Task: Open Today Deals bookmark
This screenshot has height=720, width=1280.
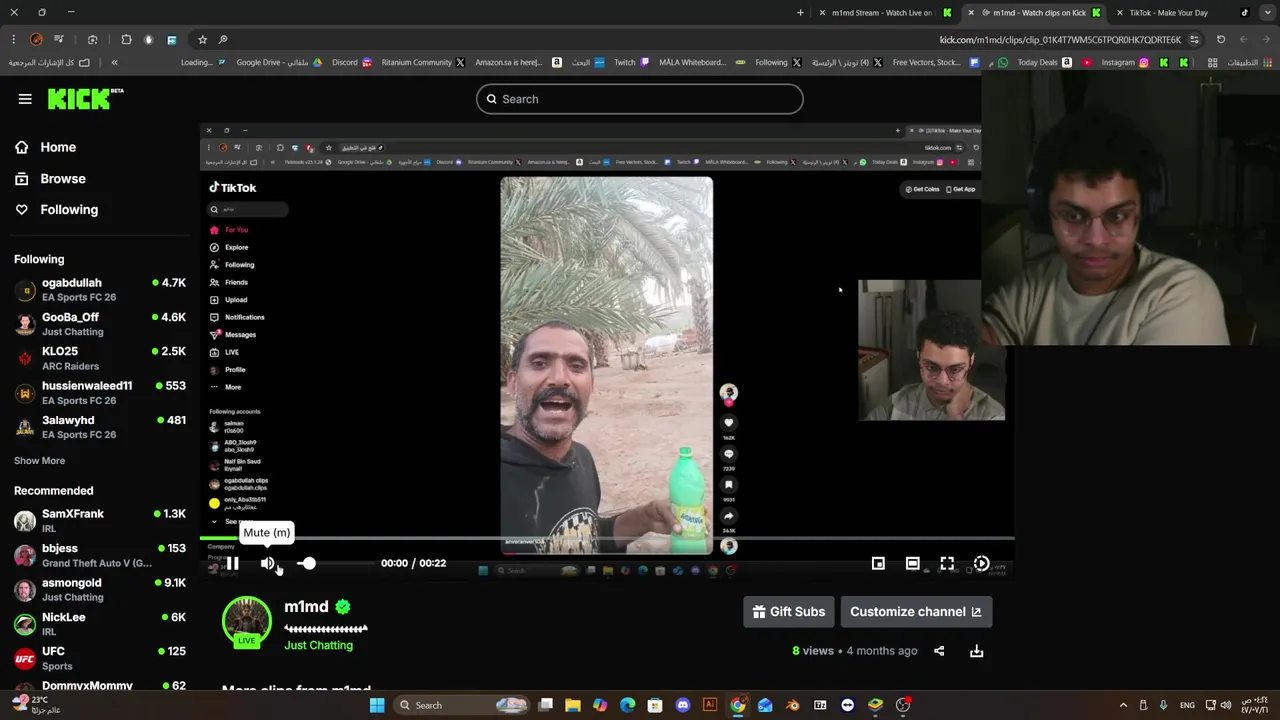Action: [1044, 62]
